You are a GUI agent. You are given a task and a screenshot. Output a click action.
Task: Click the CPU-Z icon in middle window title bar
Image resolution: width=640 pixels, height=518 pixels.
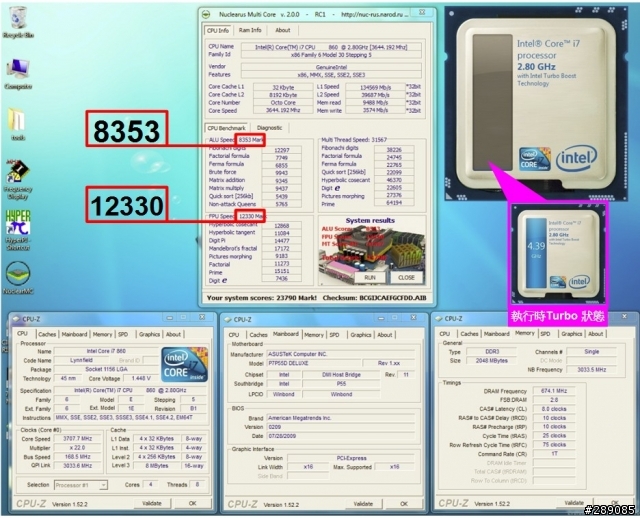[x=227, y=320]
